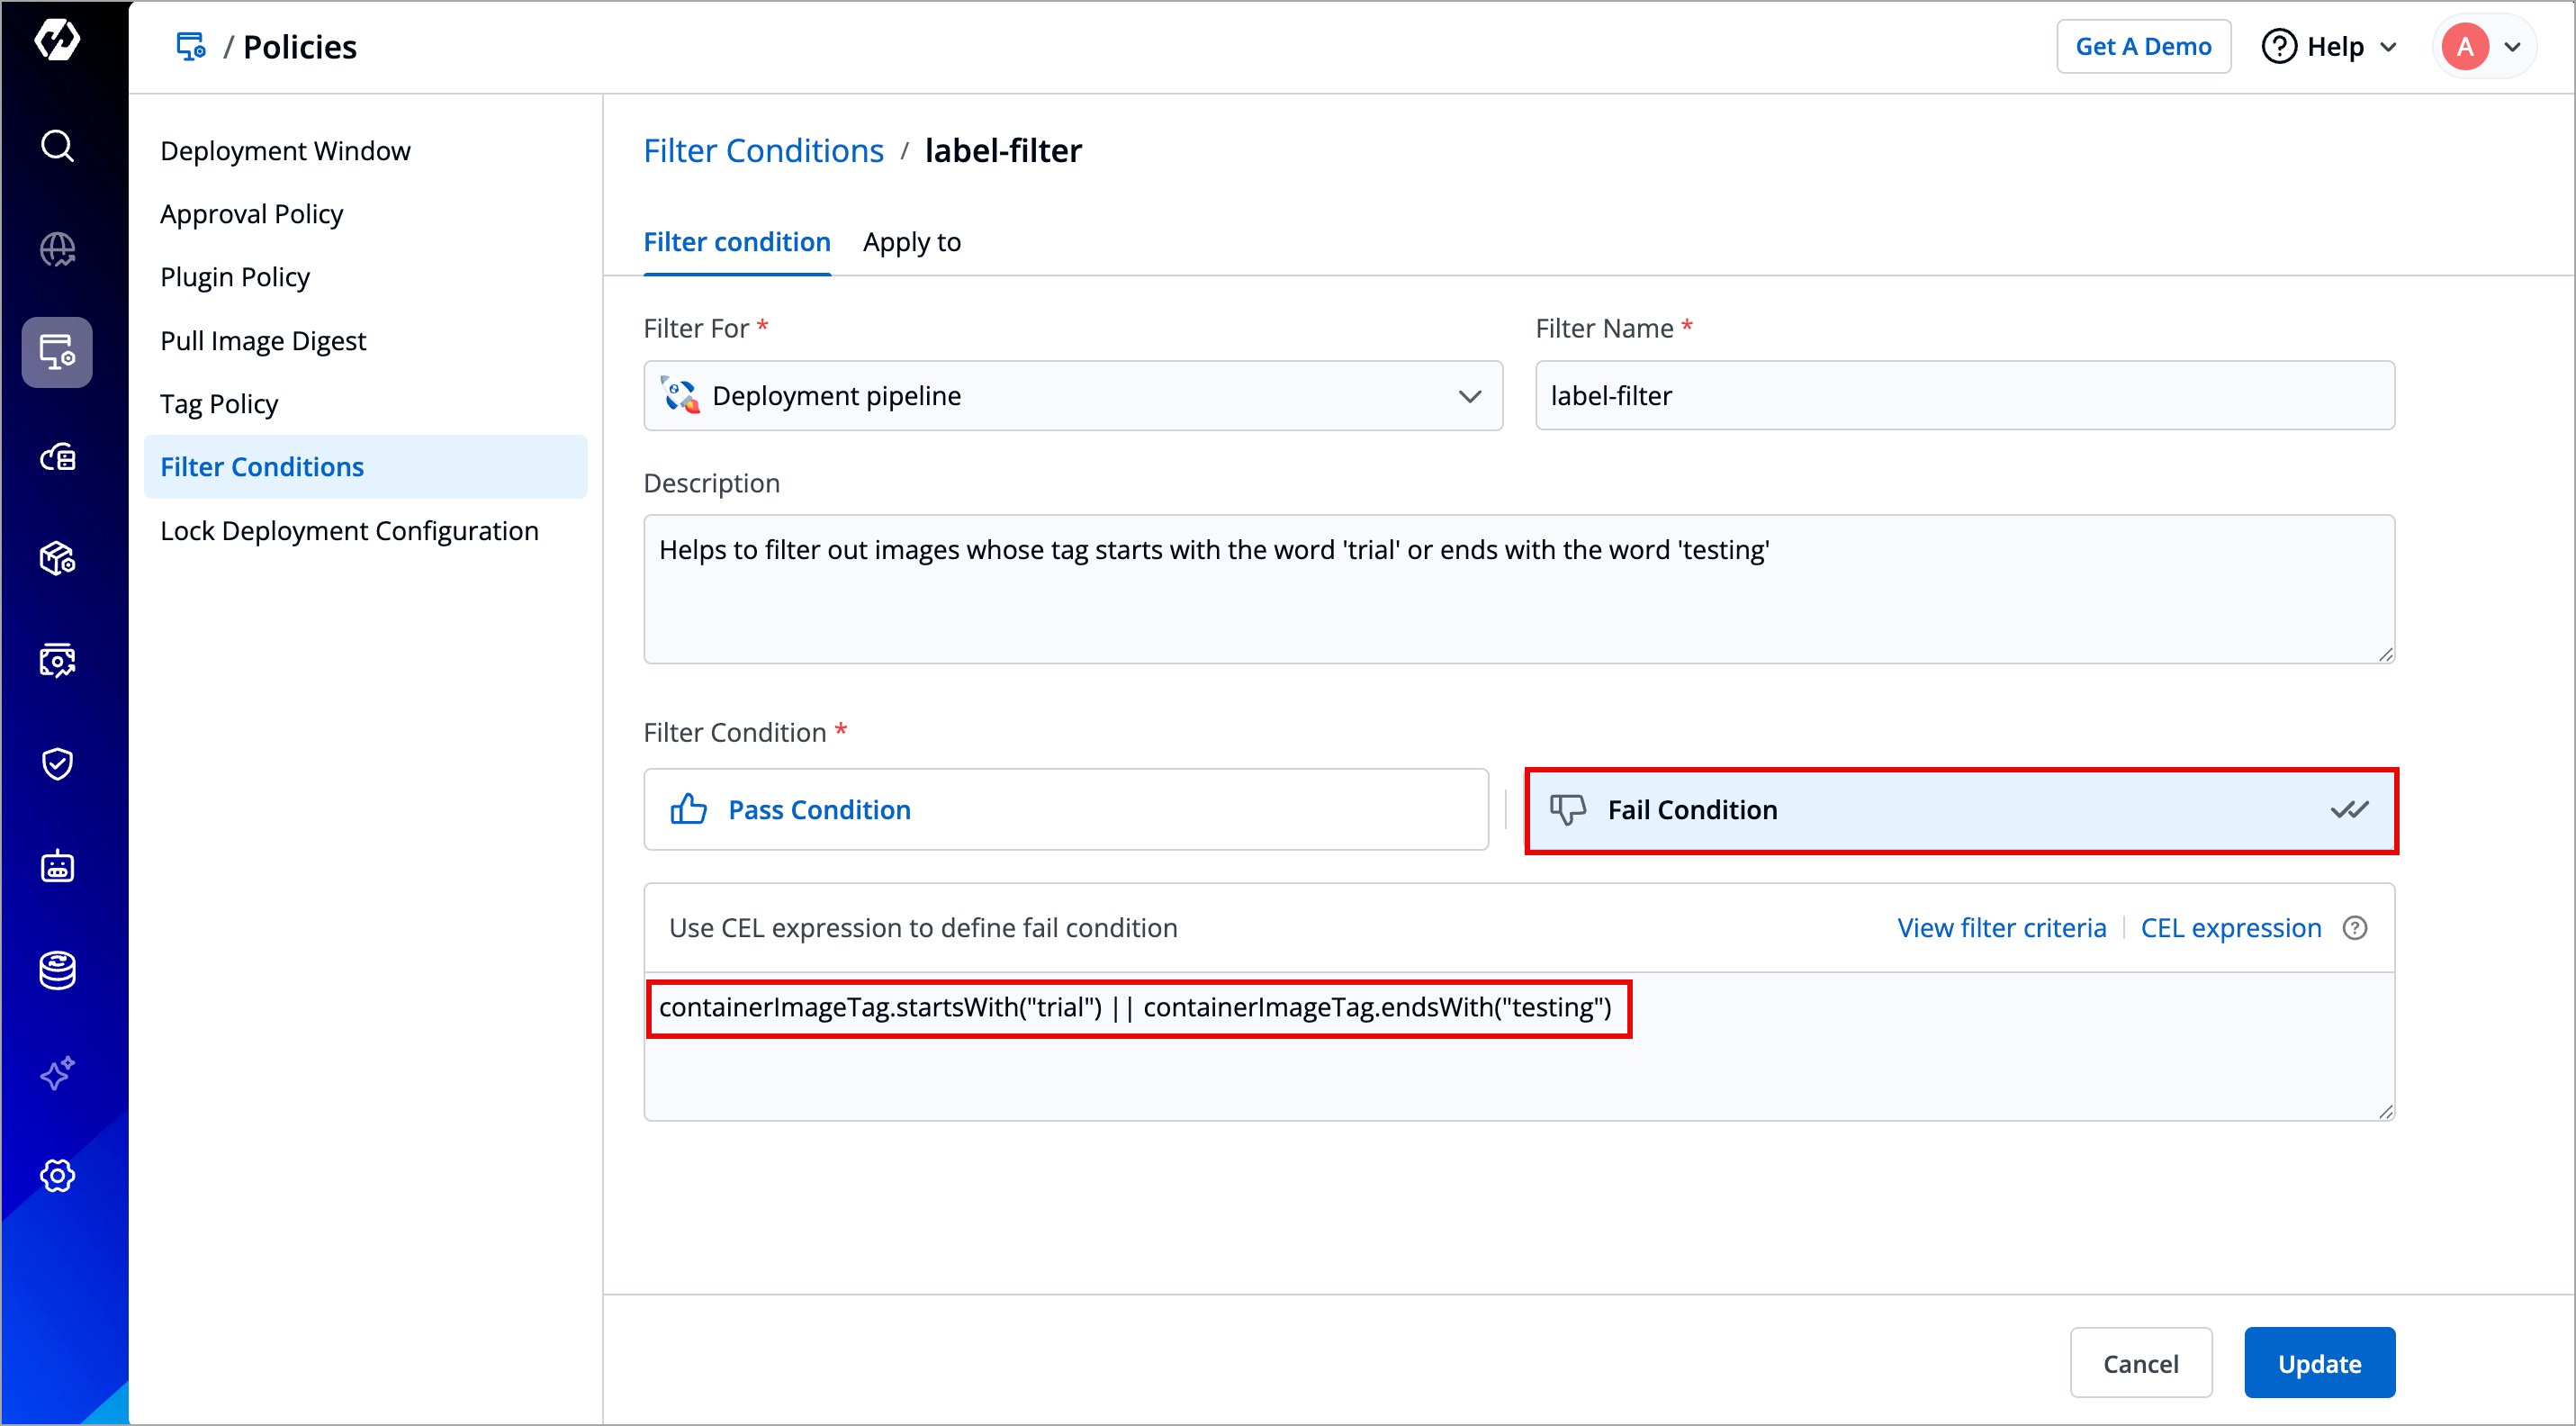Click the database stack icon in sidebar
This screenshot has width=2576, height=1426.
click(x=57, y=970)
